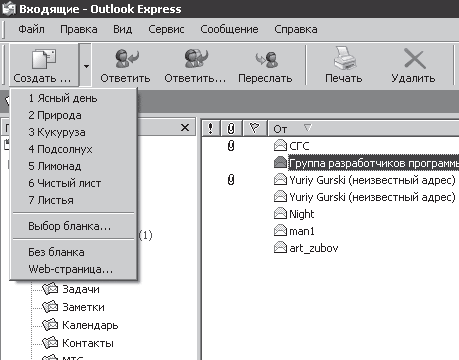Image resolution: width=459 pixels, height=360 pixels.
Task: Click the Ответить всем reply-all icon
Action: click(196, 58)
